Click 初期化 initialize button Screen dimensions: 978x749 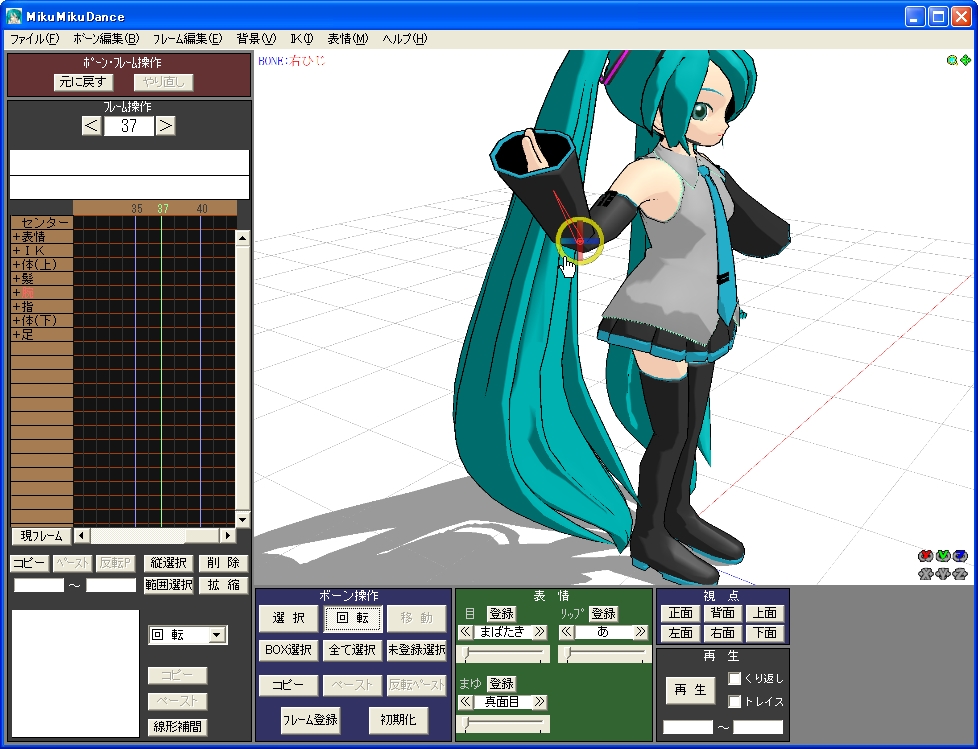click(398, 720)
